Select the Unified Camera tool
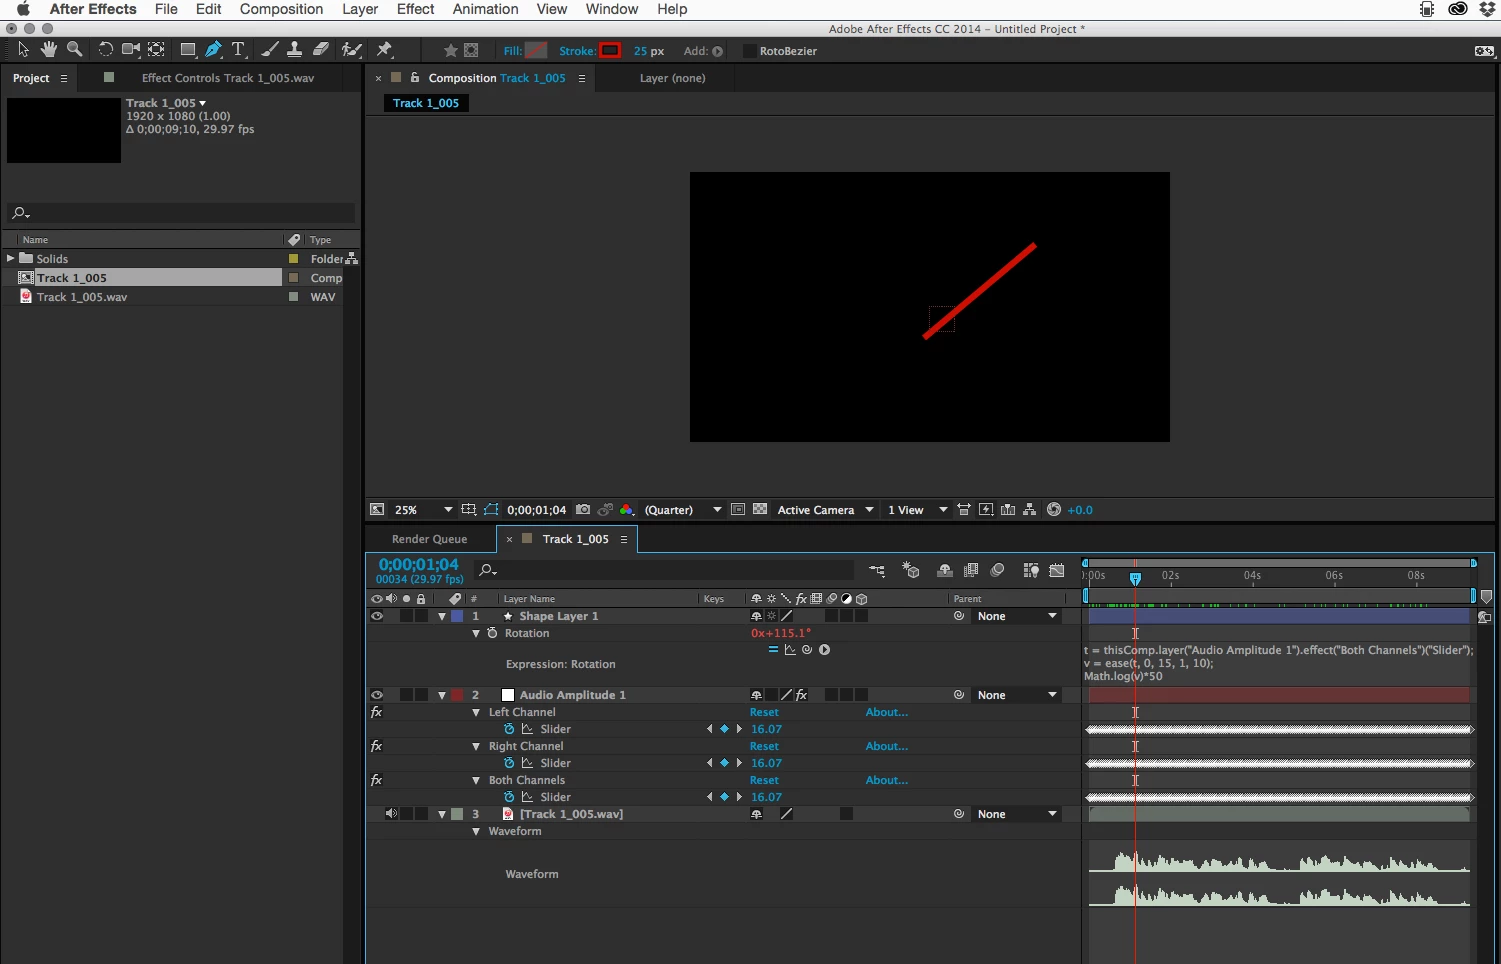This screenshot has height=964, width=1501. (131, 49)
